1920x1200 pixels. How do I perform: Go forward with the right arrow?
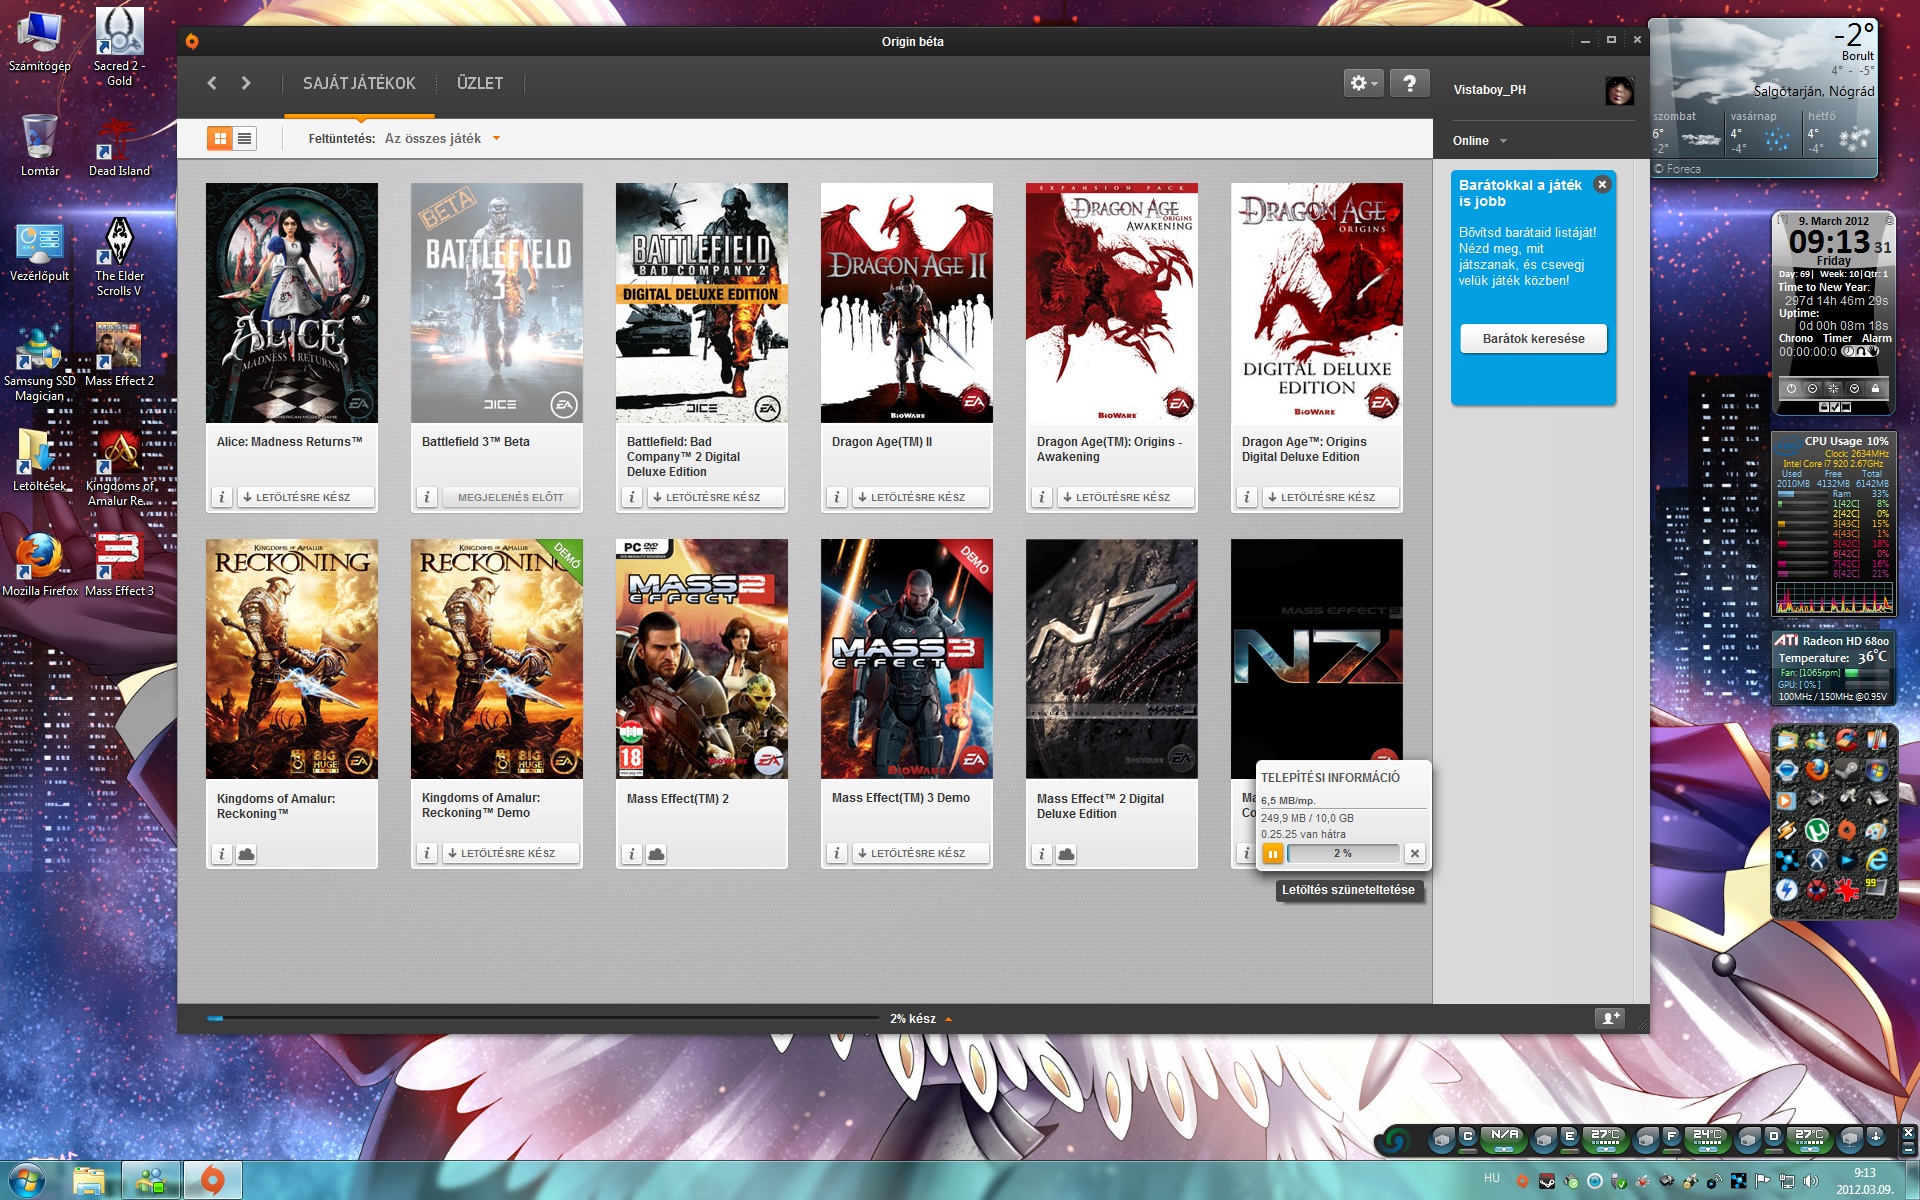[246, 83]
